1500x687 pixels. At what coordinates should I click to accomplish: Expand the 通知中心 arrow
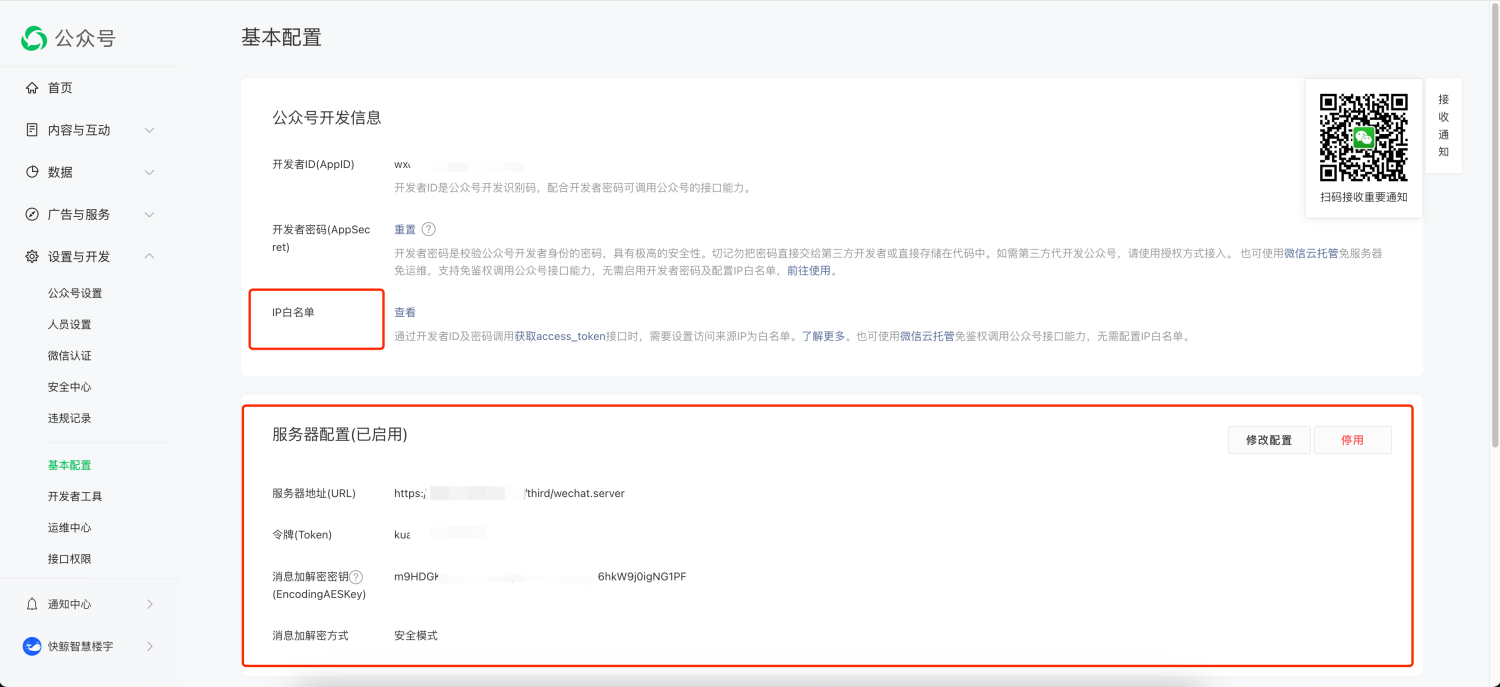[x=150, y=604]
